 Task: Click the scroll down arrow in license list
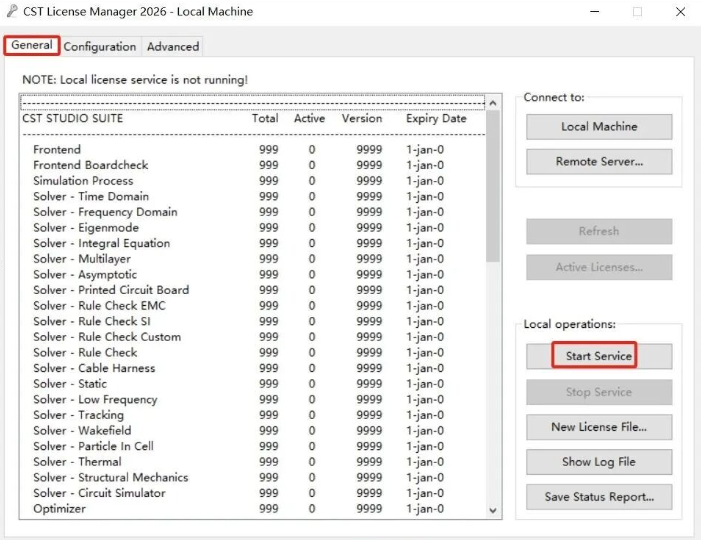click(492, 510)
